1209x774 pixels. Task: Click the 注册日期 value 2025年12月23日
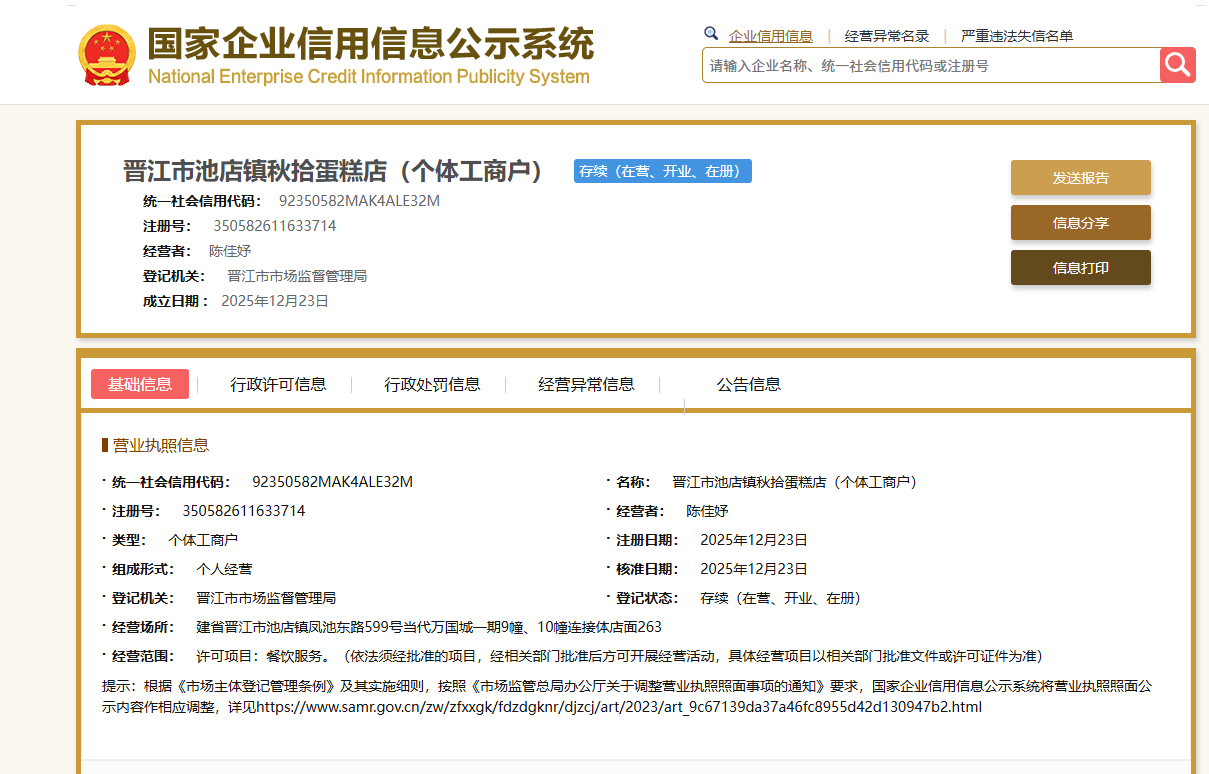tap(754, 540)
